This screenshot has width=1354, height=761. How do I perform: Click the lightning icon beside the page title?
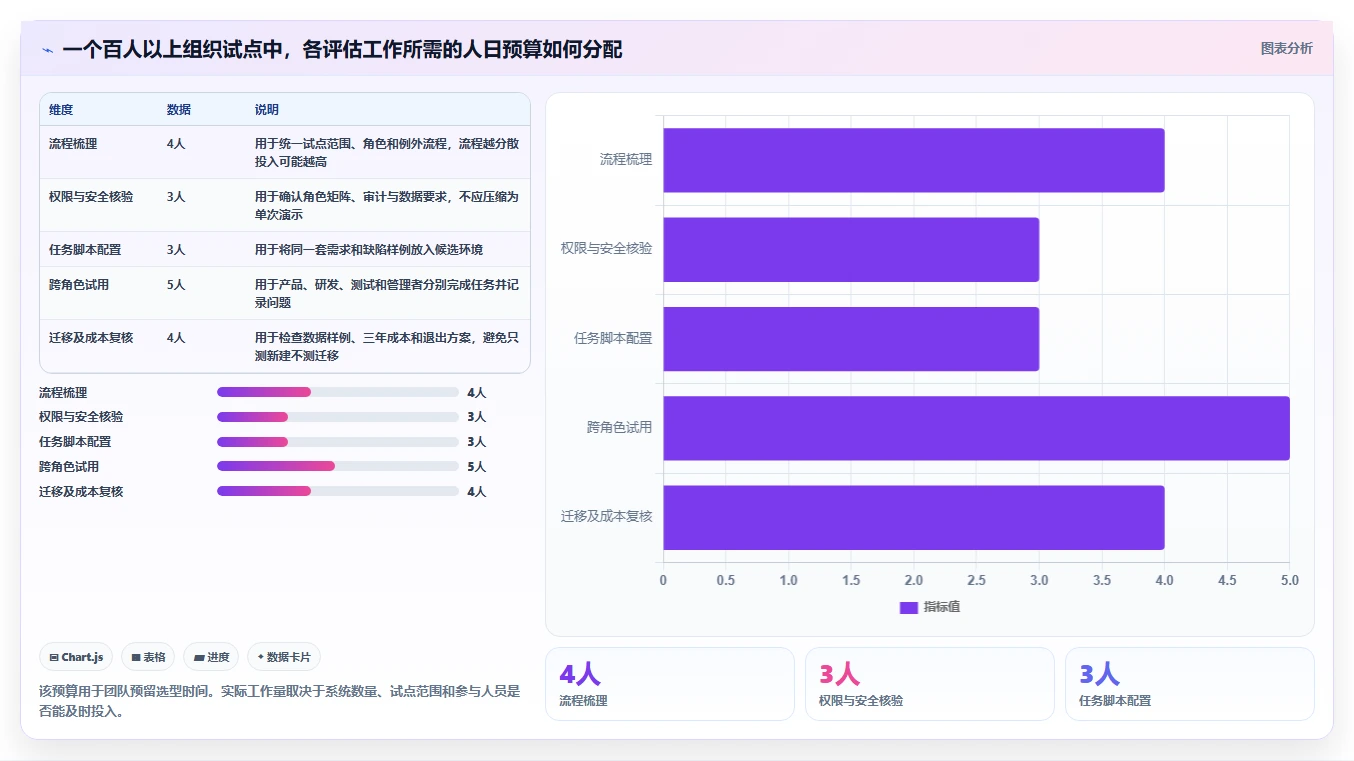[47, 50]
